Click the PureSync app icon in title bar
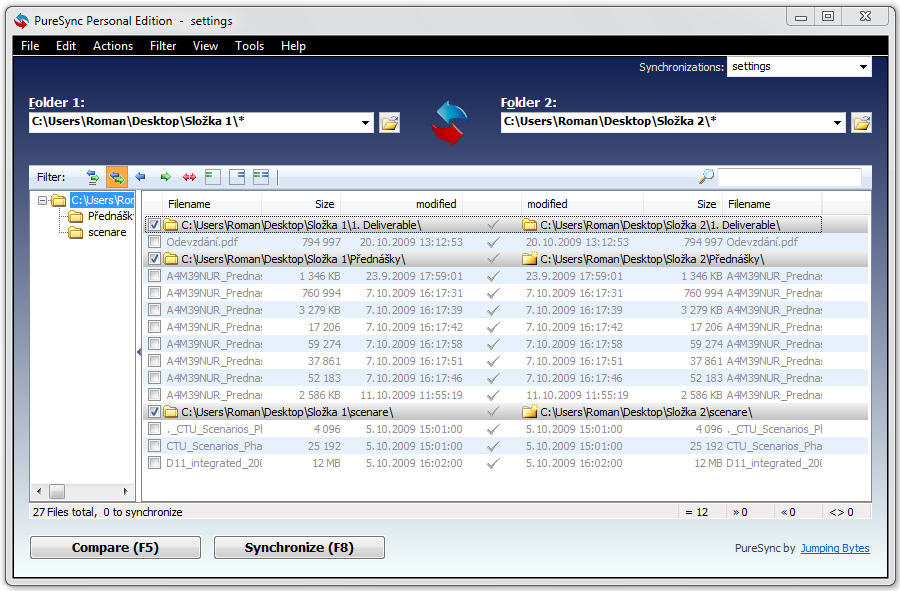This screenshot has height=591, width=900. [x=22, y=21]
